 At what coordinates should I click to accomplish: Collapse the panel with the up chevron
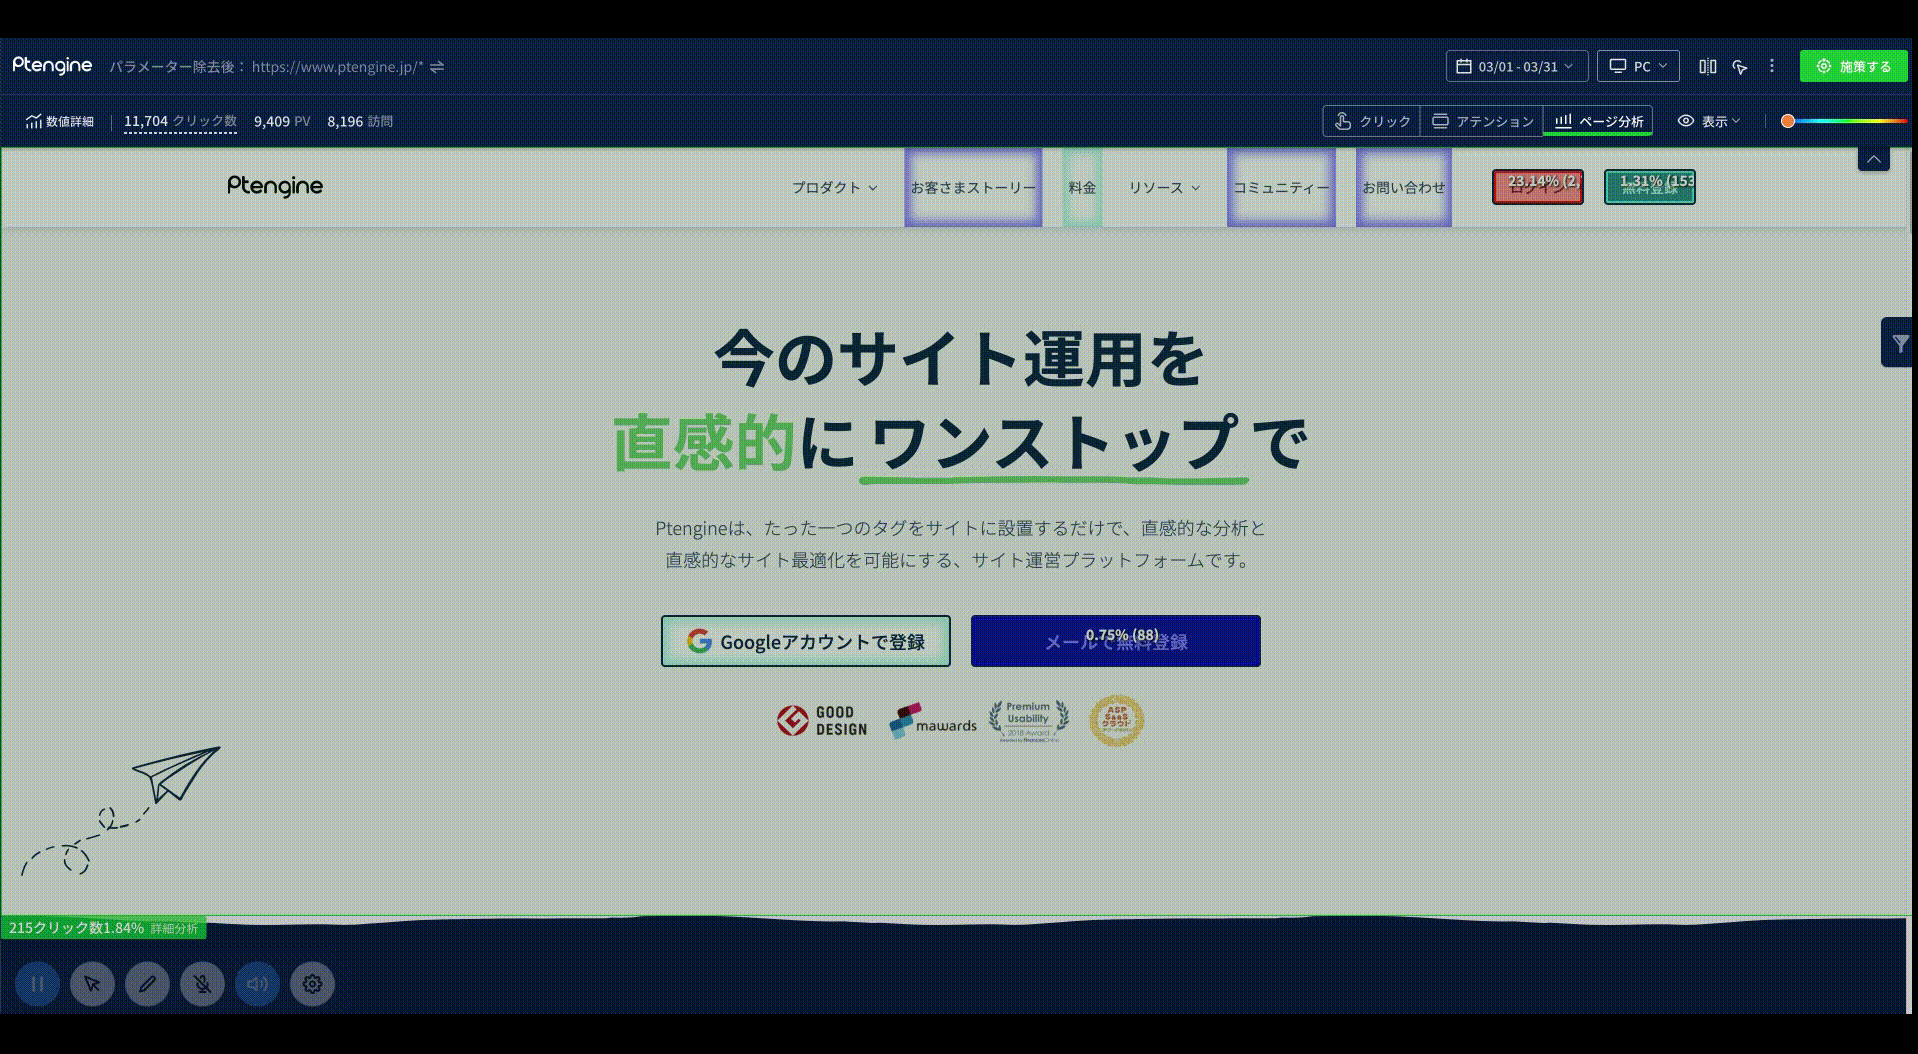(1873, 159)
